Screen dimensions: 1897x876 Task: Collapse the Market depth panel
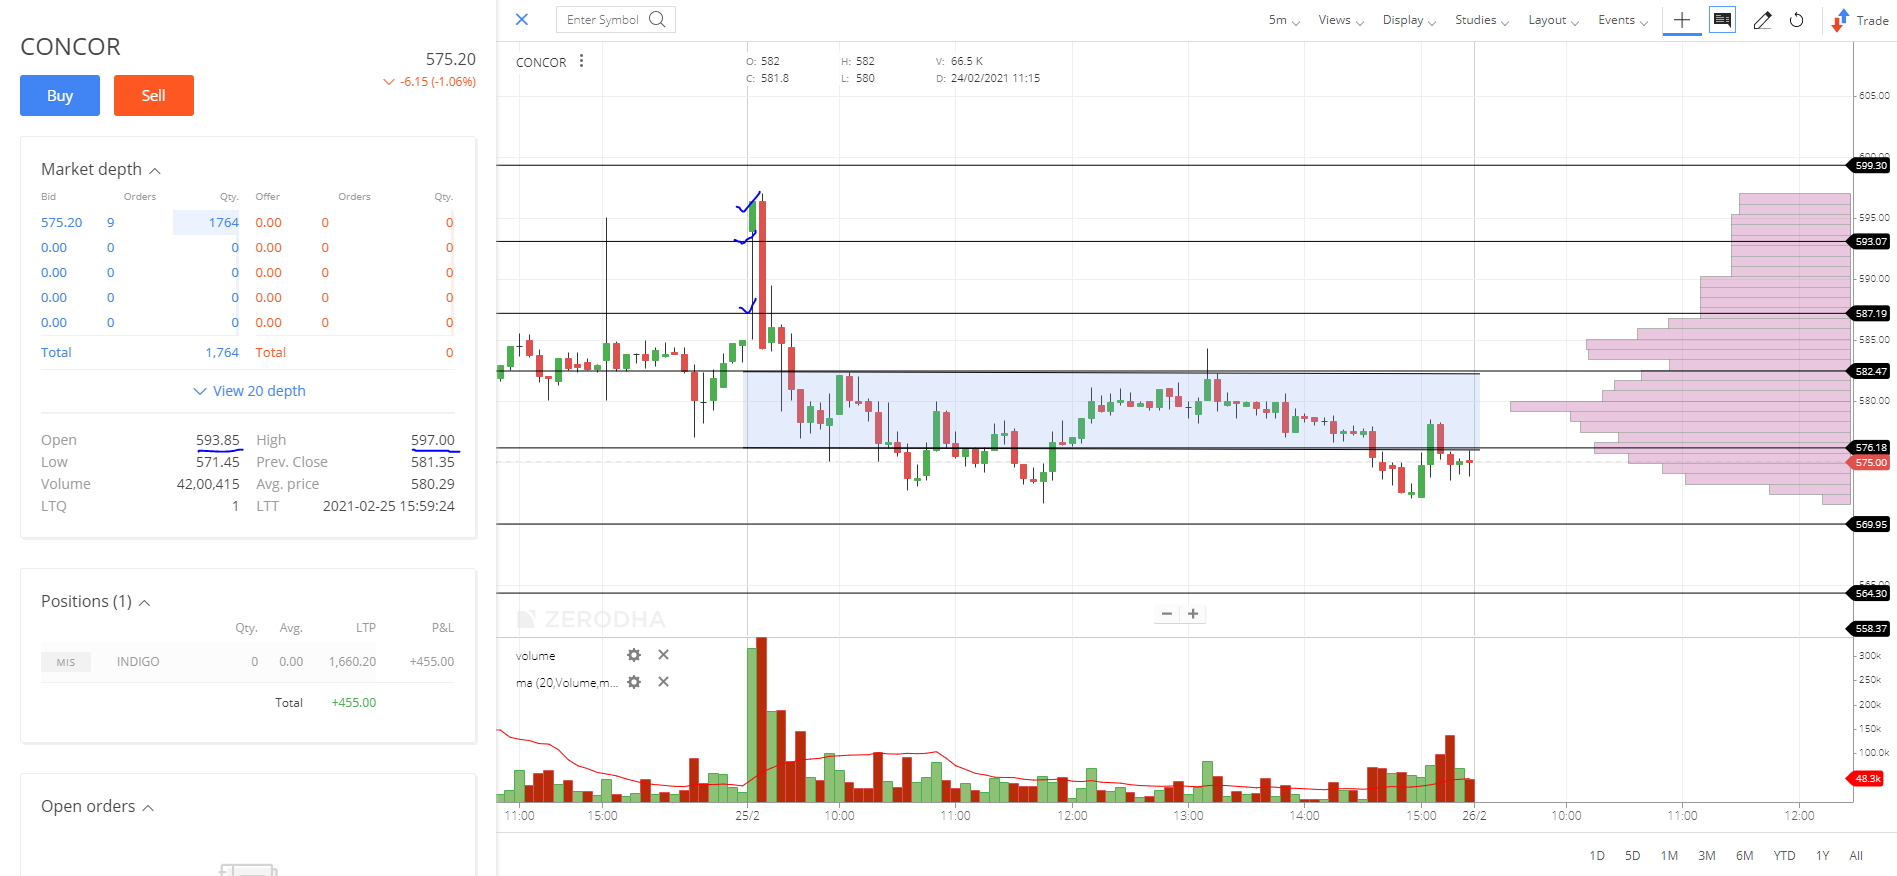[155, 170]
